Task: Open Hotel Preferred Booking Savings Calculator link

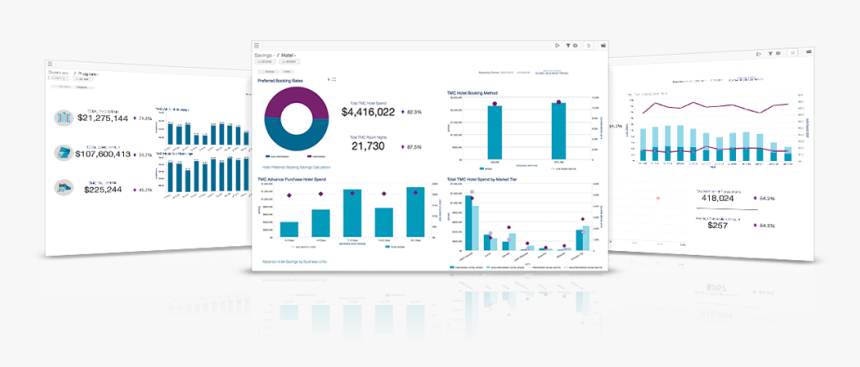Action: pos(297,167)
